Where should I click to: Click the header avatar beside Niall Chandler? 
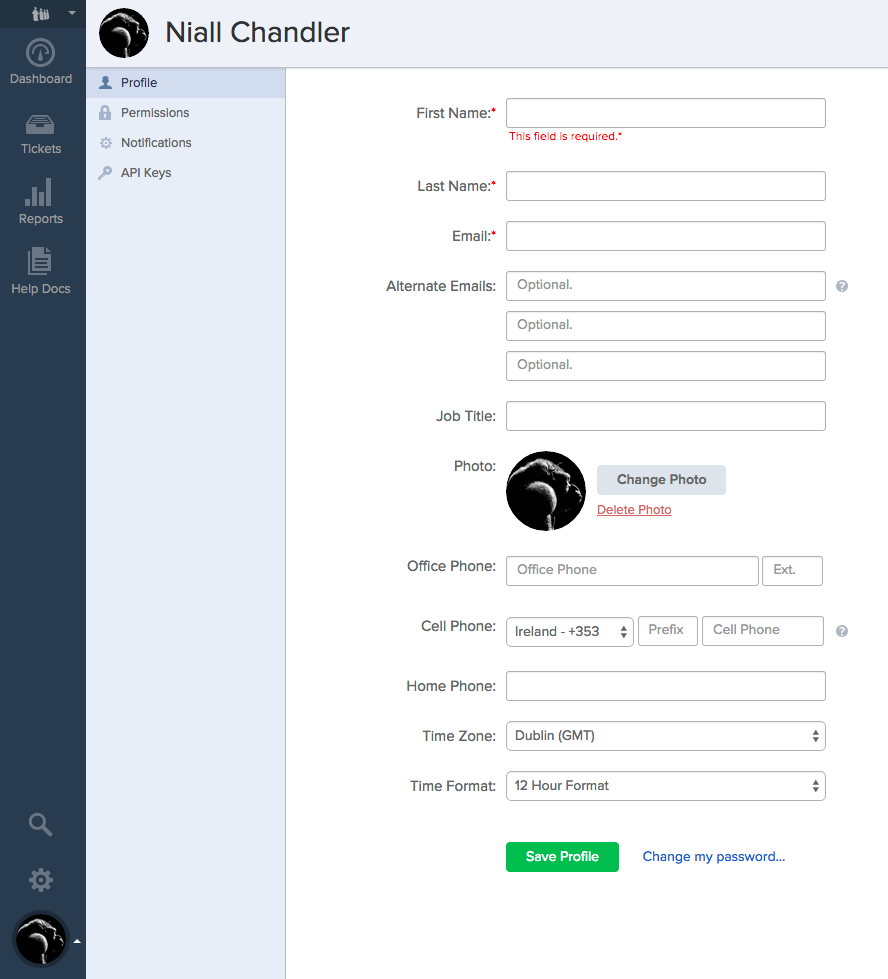[124, 33]
